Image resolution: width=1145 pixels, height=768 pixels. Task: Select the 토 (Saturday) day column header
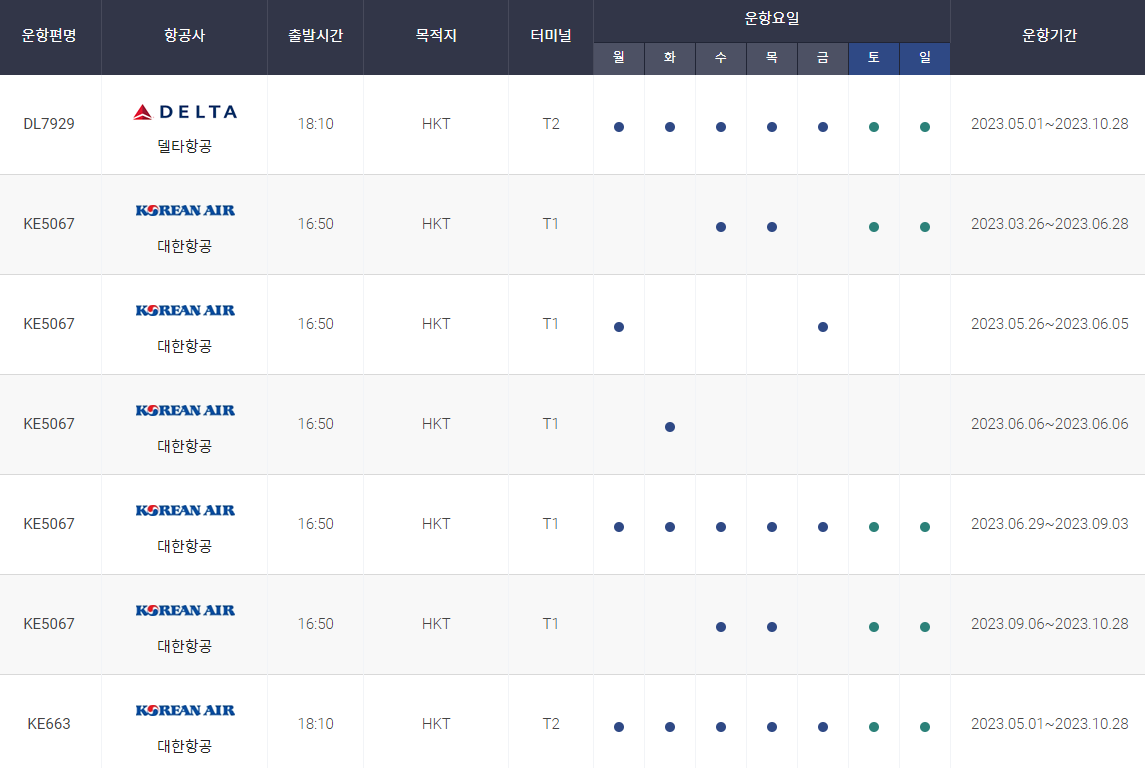click(x=874, y=58)
